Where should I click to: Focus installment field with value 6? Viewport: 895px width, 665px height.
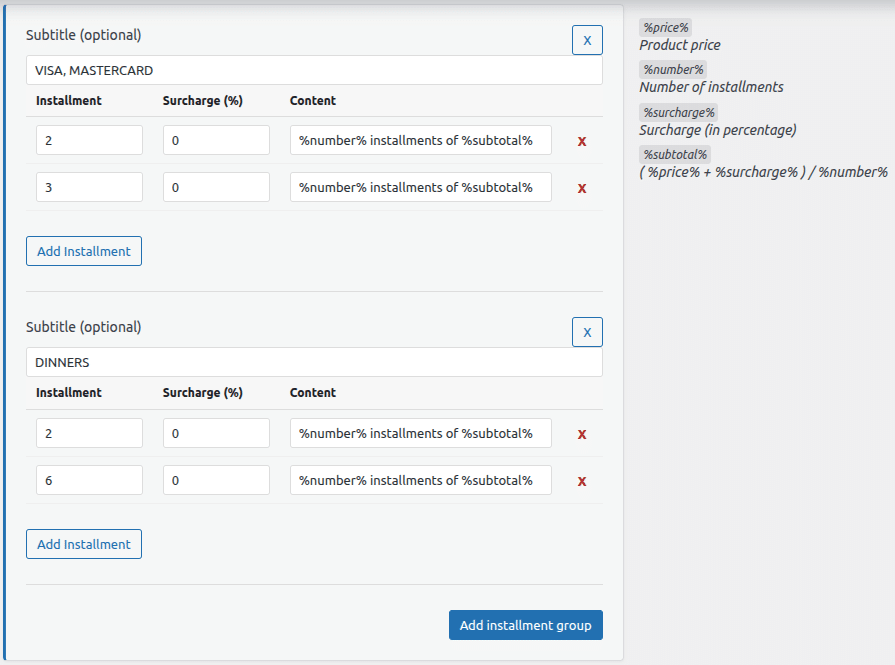click(89, 480)
